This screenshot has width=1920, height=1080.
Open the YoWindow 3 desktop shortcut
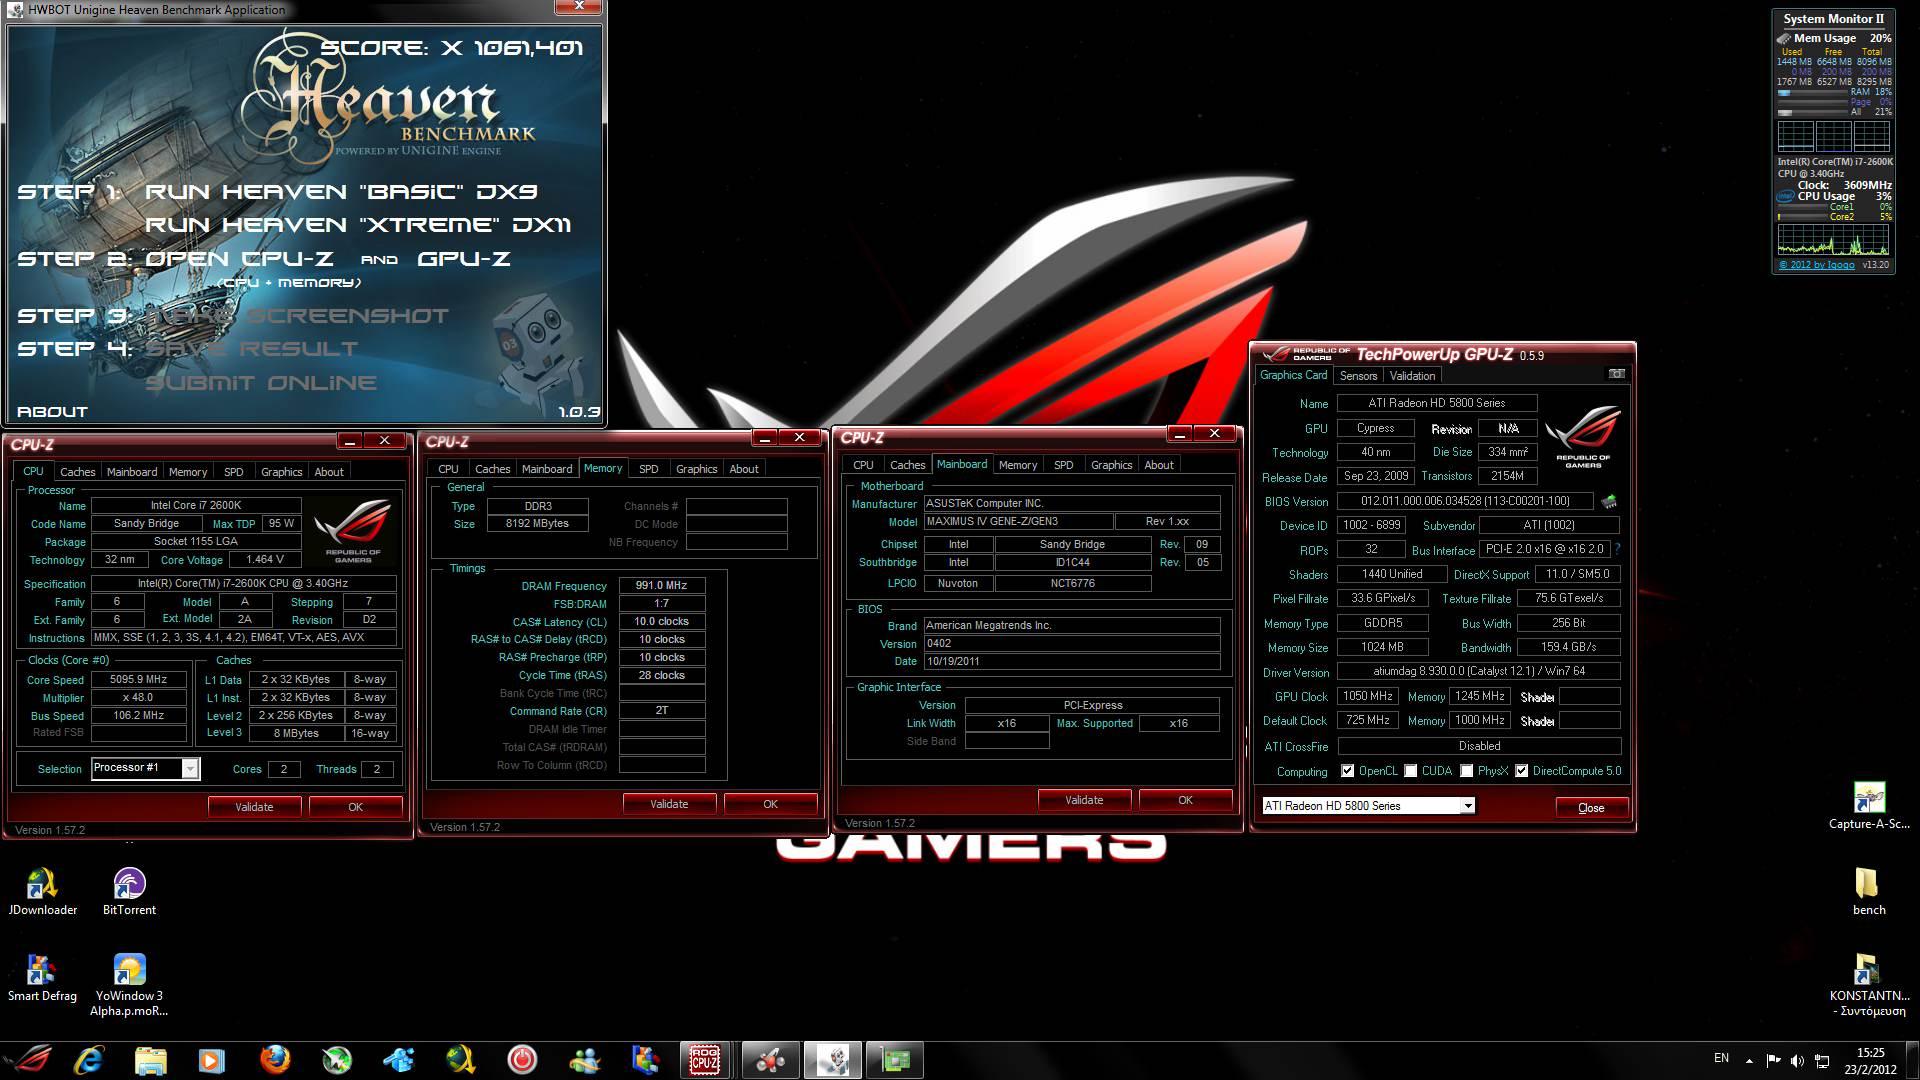coord(129,984)
